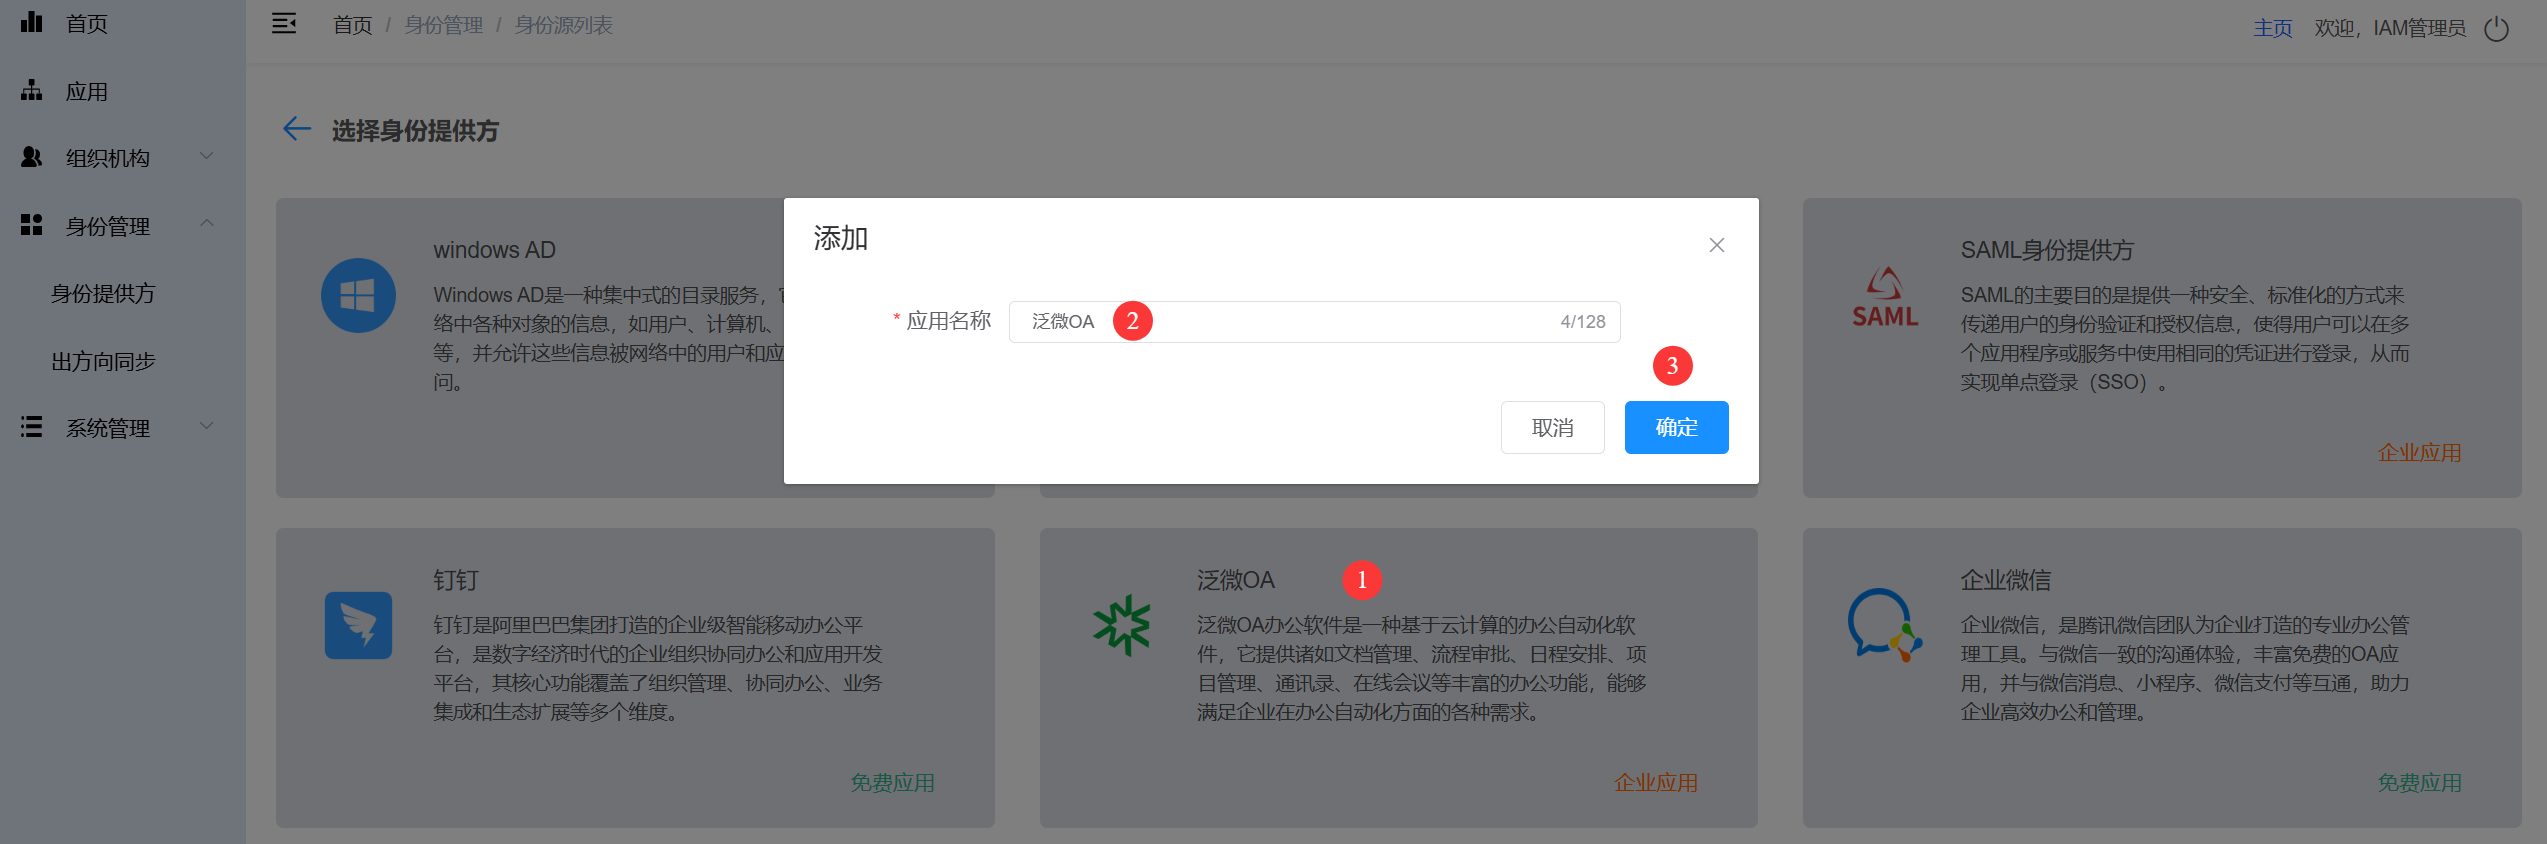Open 身份提供方 submenu item
Viewport: 2547px width, 844px height.
click(x=104, y=294)
